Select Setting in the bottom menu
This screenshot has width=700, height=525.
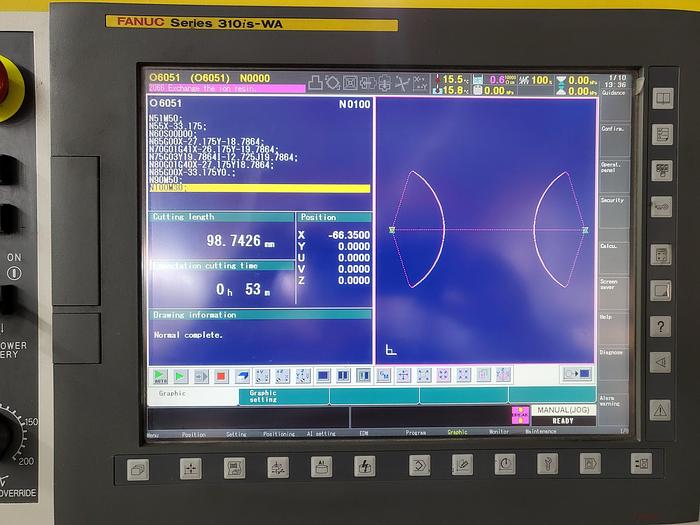click(236, 434)
